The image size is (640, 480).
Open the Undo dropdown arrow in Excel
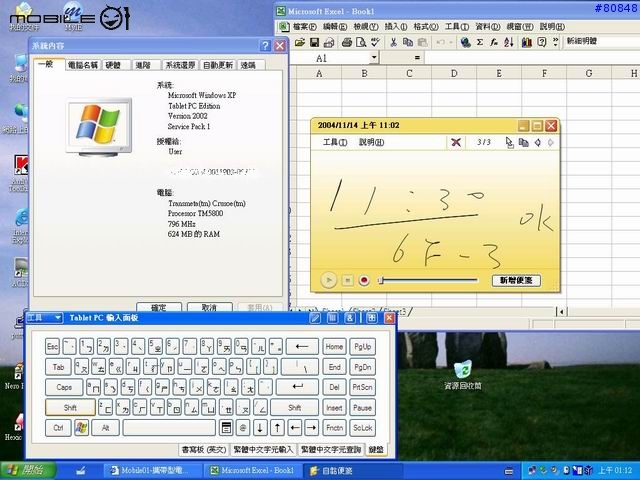tap(451, 42)
